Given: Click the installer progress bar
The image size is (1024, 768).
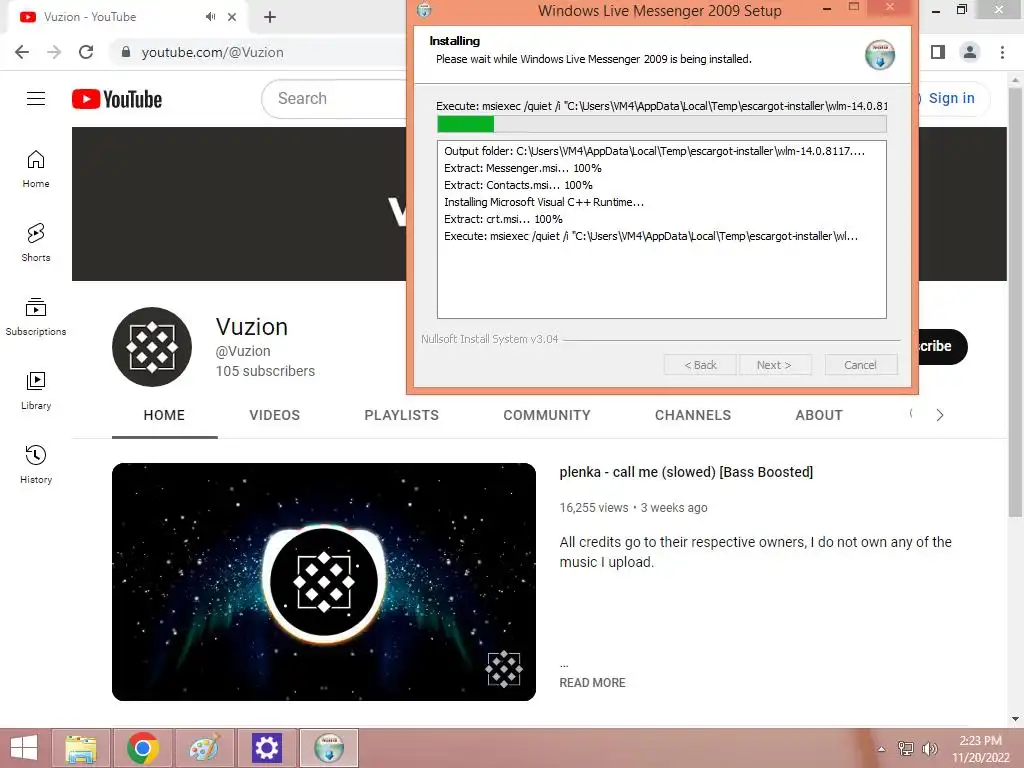Looking at the screenshot, I should (662, 123).
